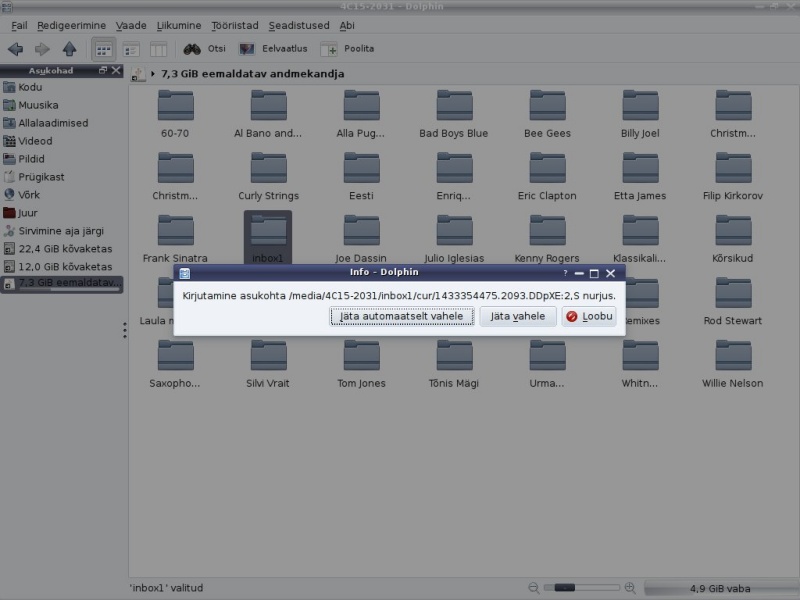Click the Back navigation arrow
The height and width of the screenshot is (600, 800).
tap(15, 49)
